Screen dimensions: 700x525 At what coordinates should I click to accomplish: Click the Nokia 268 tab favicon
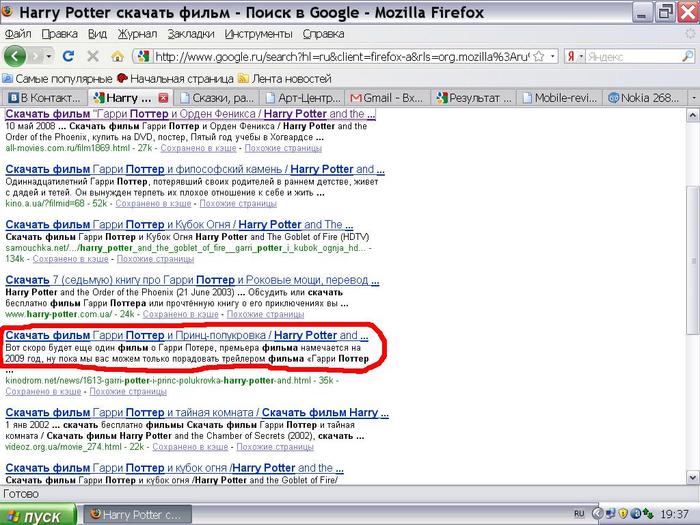coord(614,98)
